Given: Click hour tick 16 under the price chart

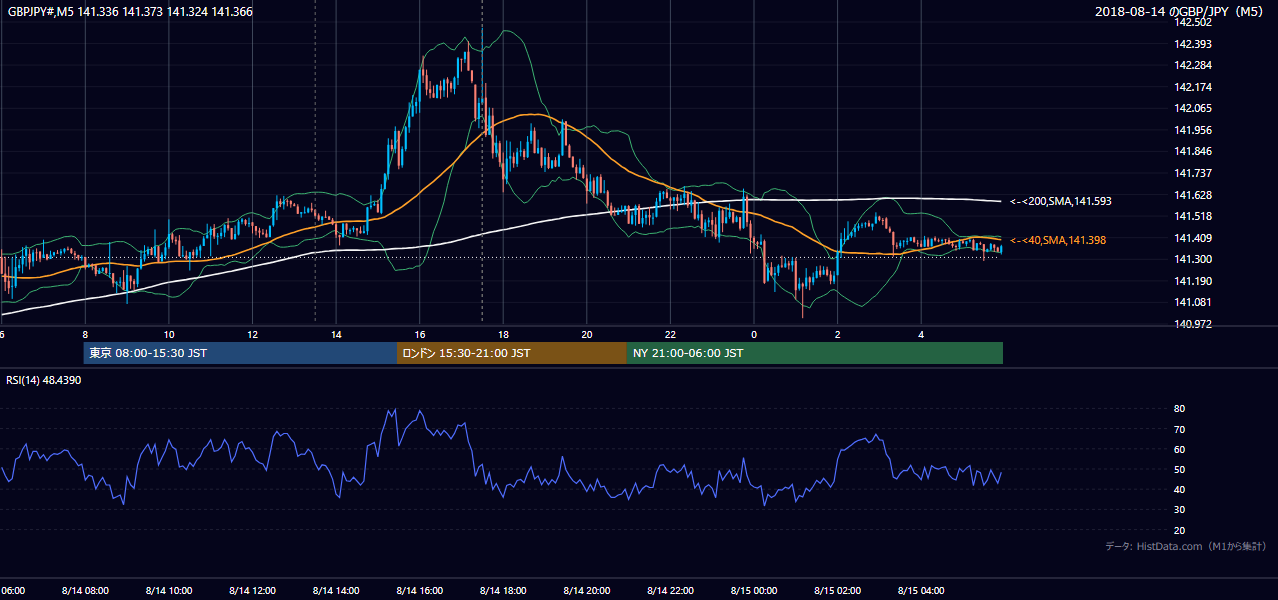Looking at the screenshot, I should pyautogui.click(x=420, y=334).
